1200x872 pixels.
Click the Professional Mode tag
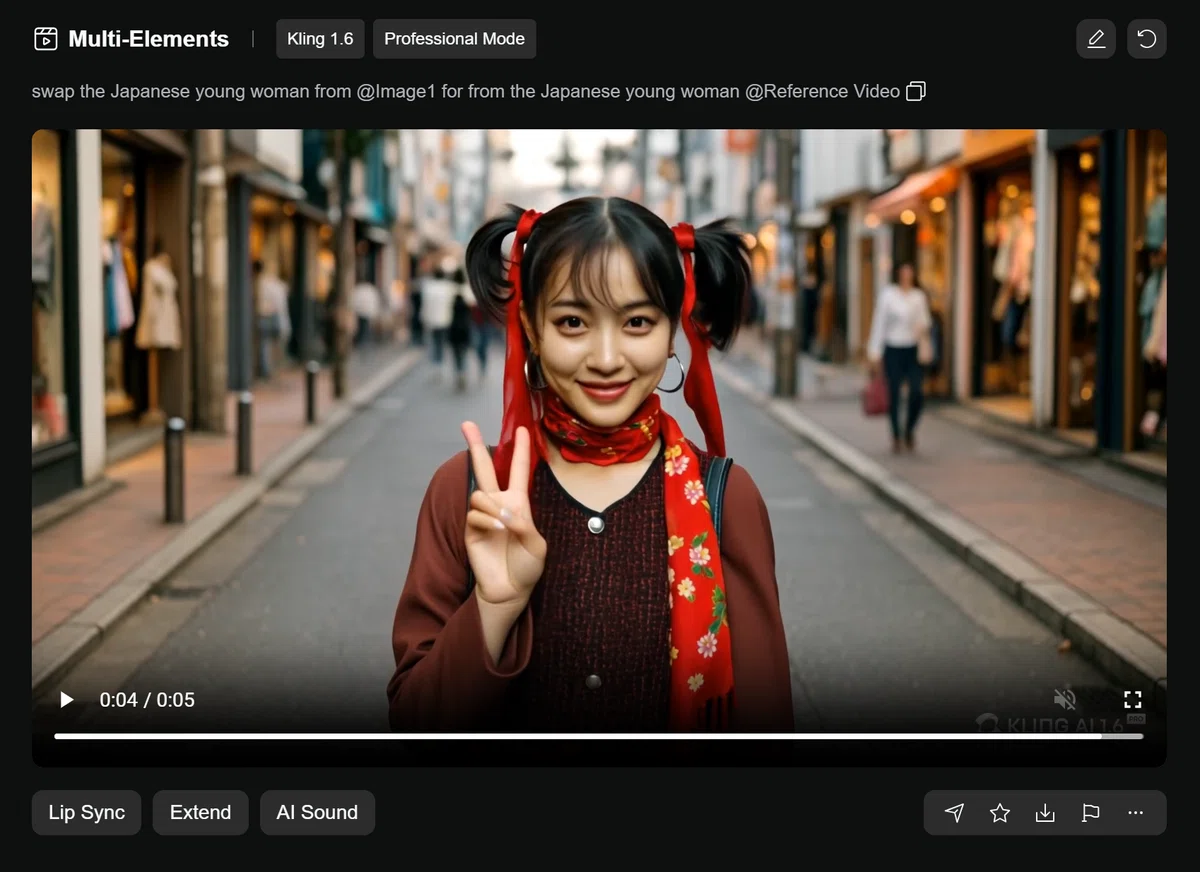click(454, 39)
